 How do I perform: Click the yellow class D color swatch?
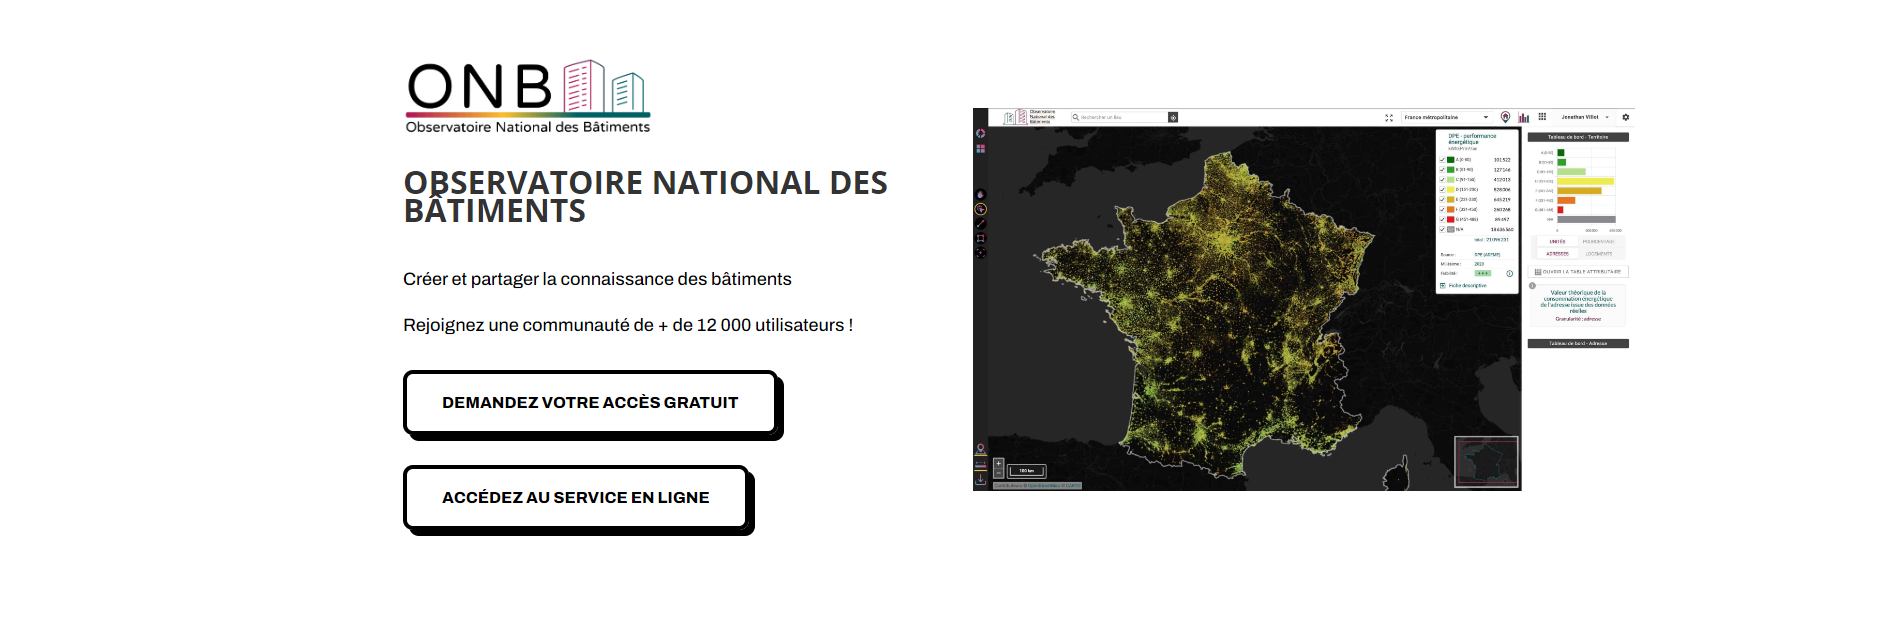coord(1451,189)
